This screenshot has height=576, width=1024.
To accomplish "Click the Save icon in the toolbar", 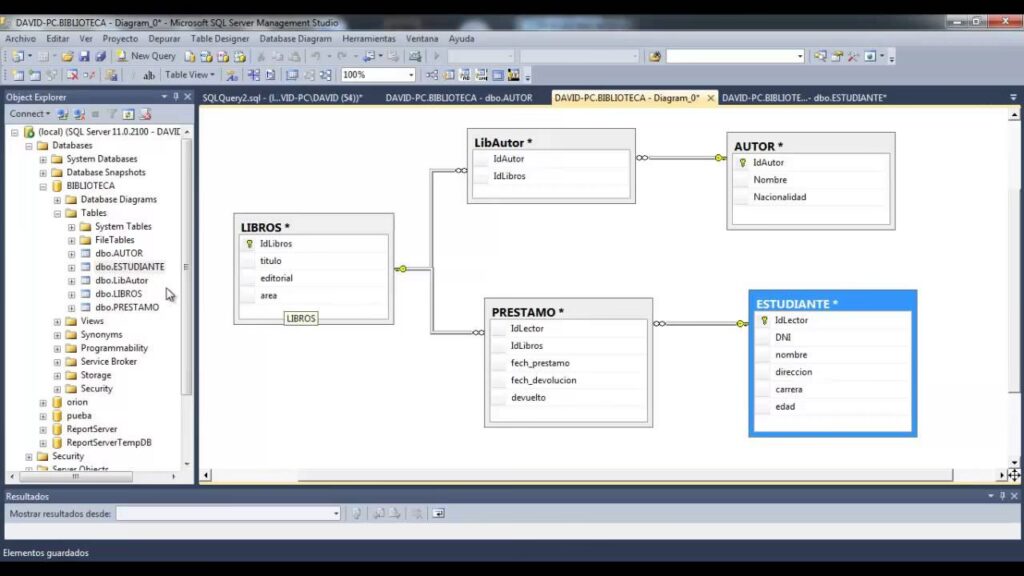I will point(84,56).
